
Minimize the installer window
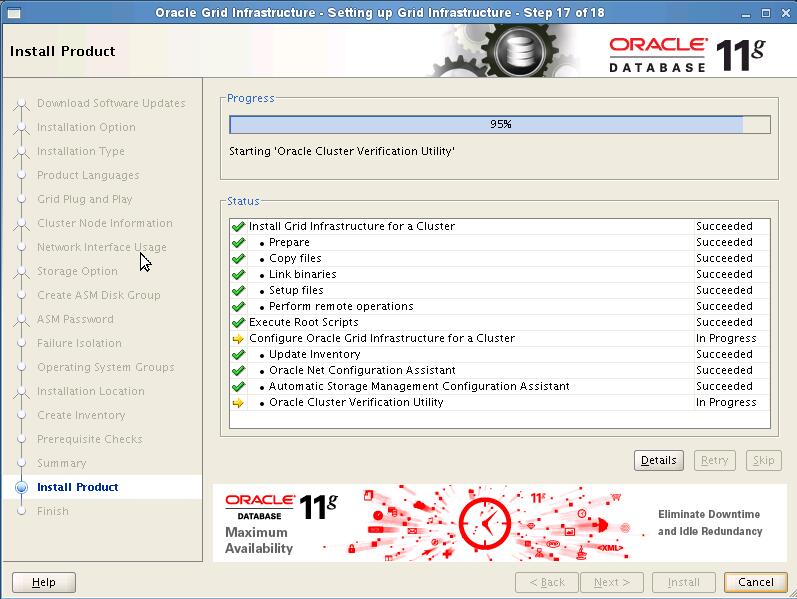point(746,13)
